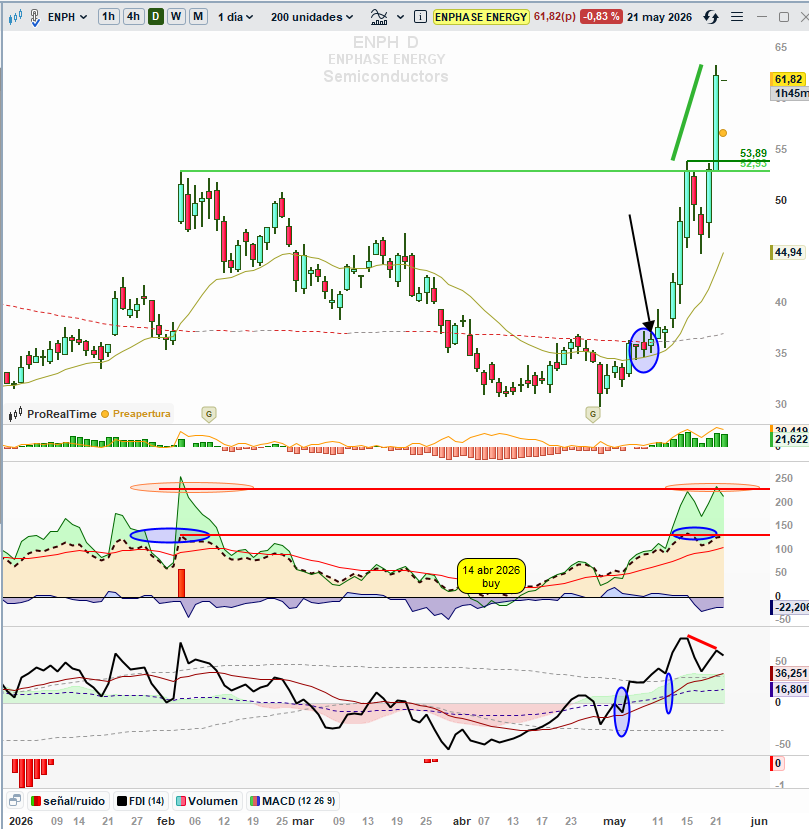Click the FDI black color swatch

pos(122,801)
